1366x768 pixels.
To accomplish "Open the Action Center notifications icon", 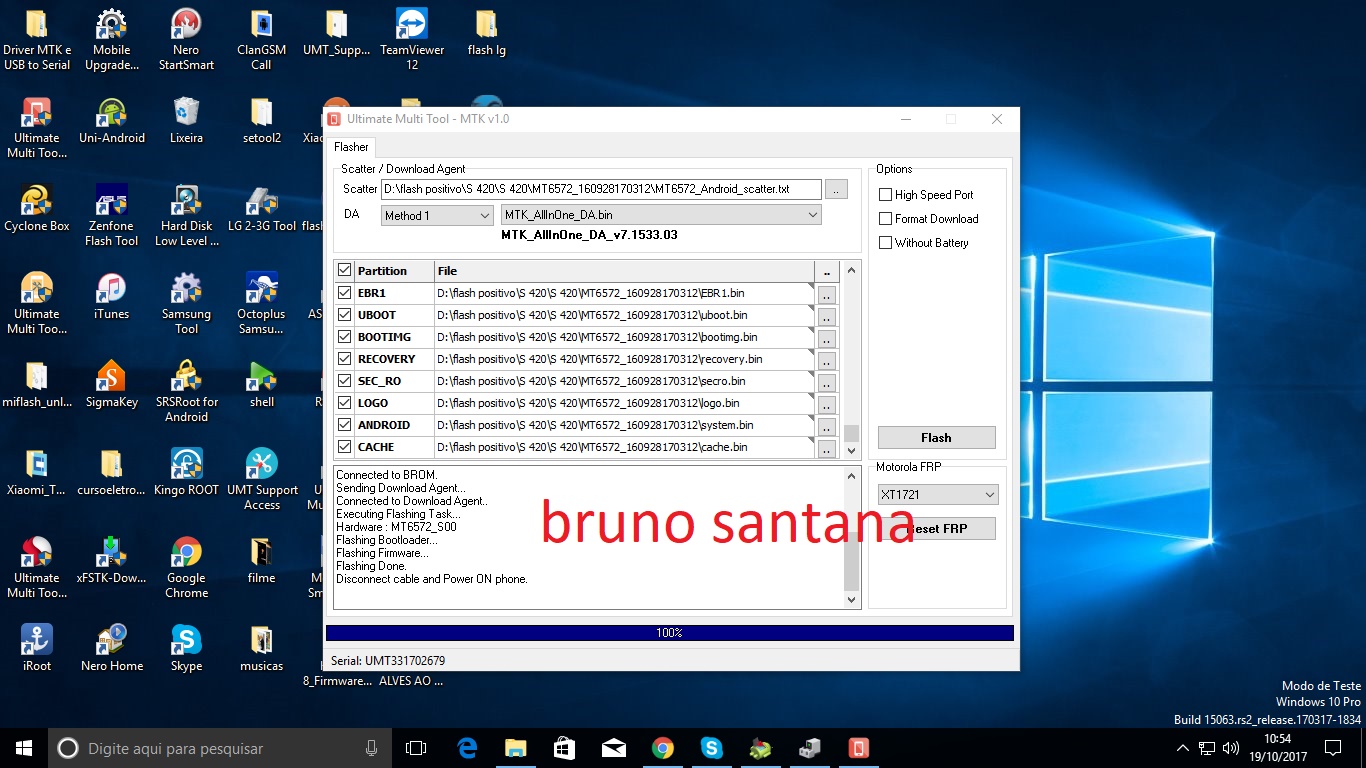I will click(1332, 748).
